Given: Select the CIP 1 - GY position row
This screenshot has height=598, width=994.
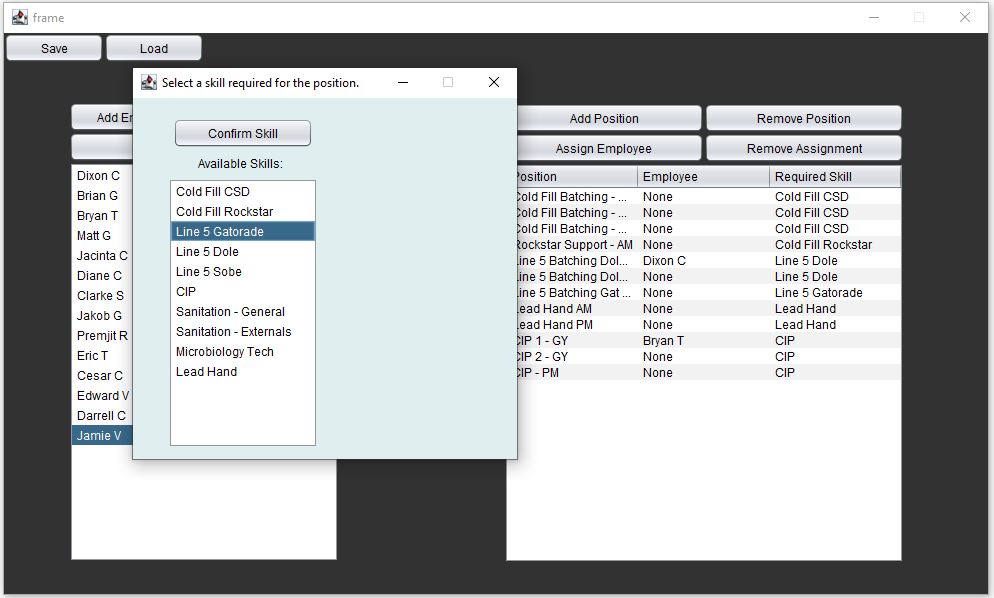Looking at the screenshot, I should click(x=709, y=341).
